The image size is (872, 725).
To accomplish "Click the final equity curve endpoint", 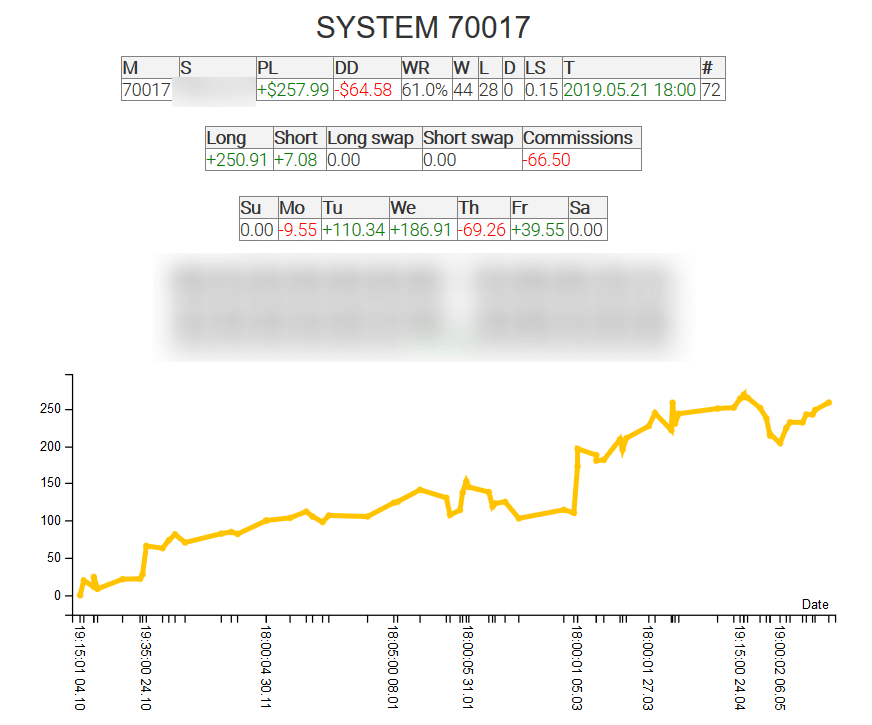I will pyautogui.click(x=829, y=403).
